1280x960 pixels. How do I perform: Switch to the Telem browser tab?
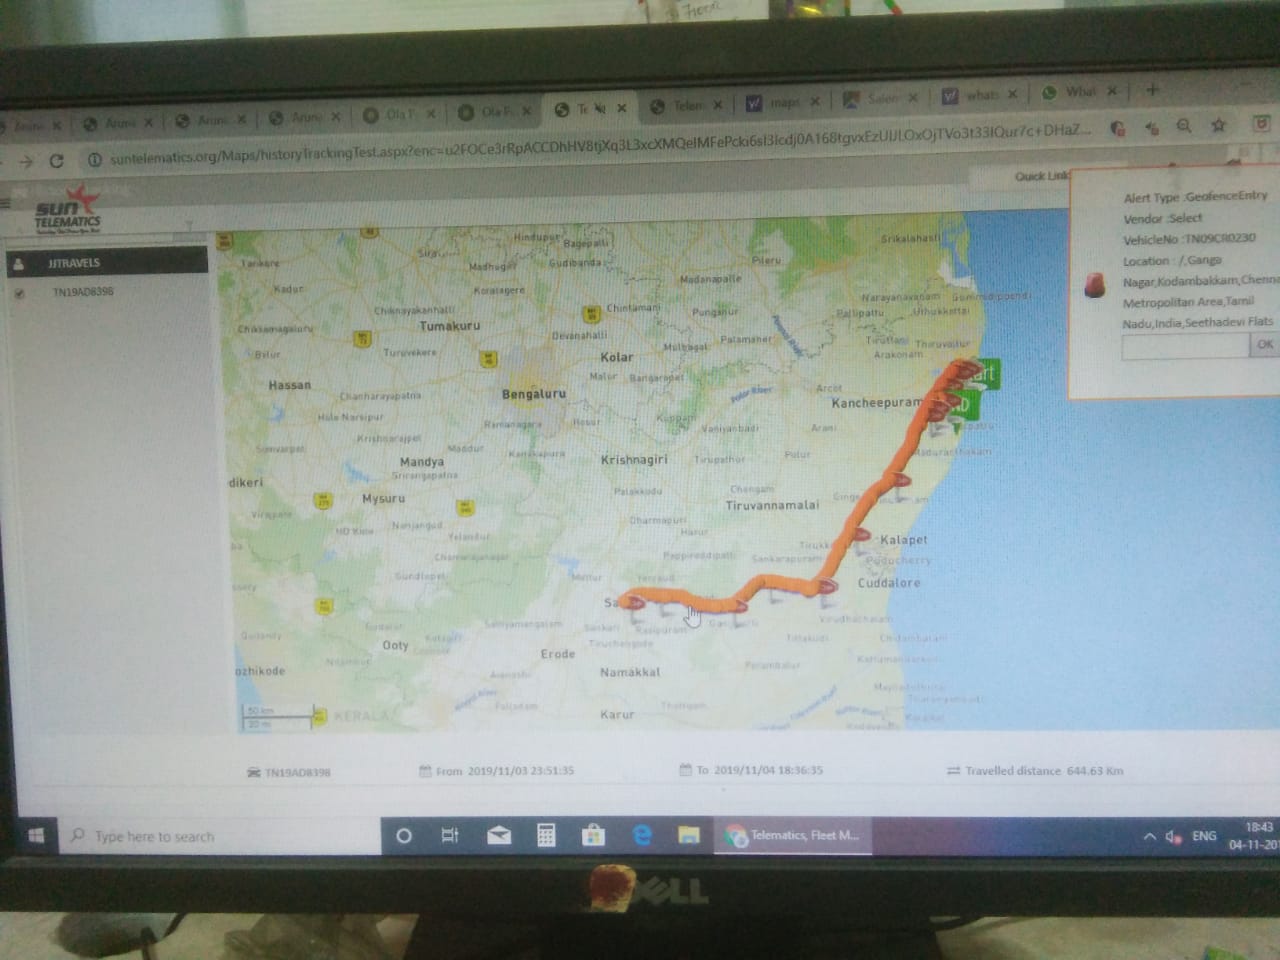[685, 105]
